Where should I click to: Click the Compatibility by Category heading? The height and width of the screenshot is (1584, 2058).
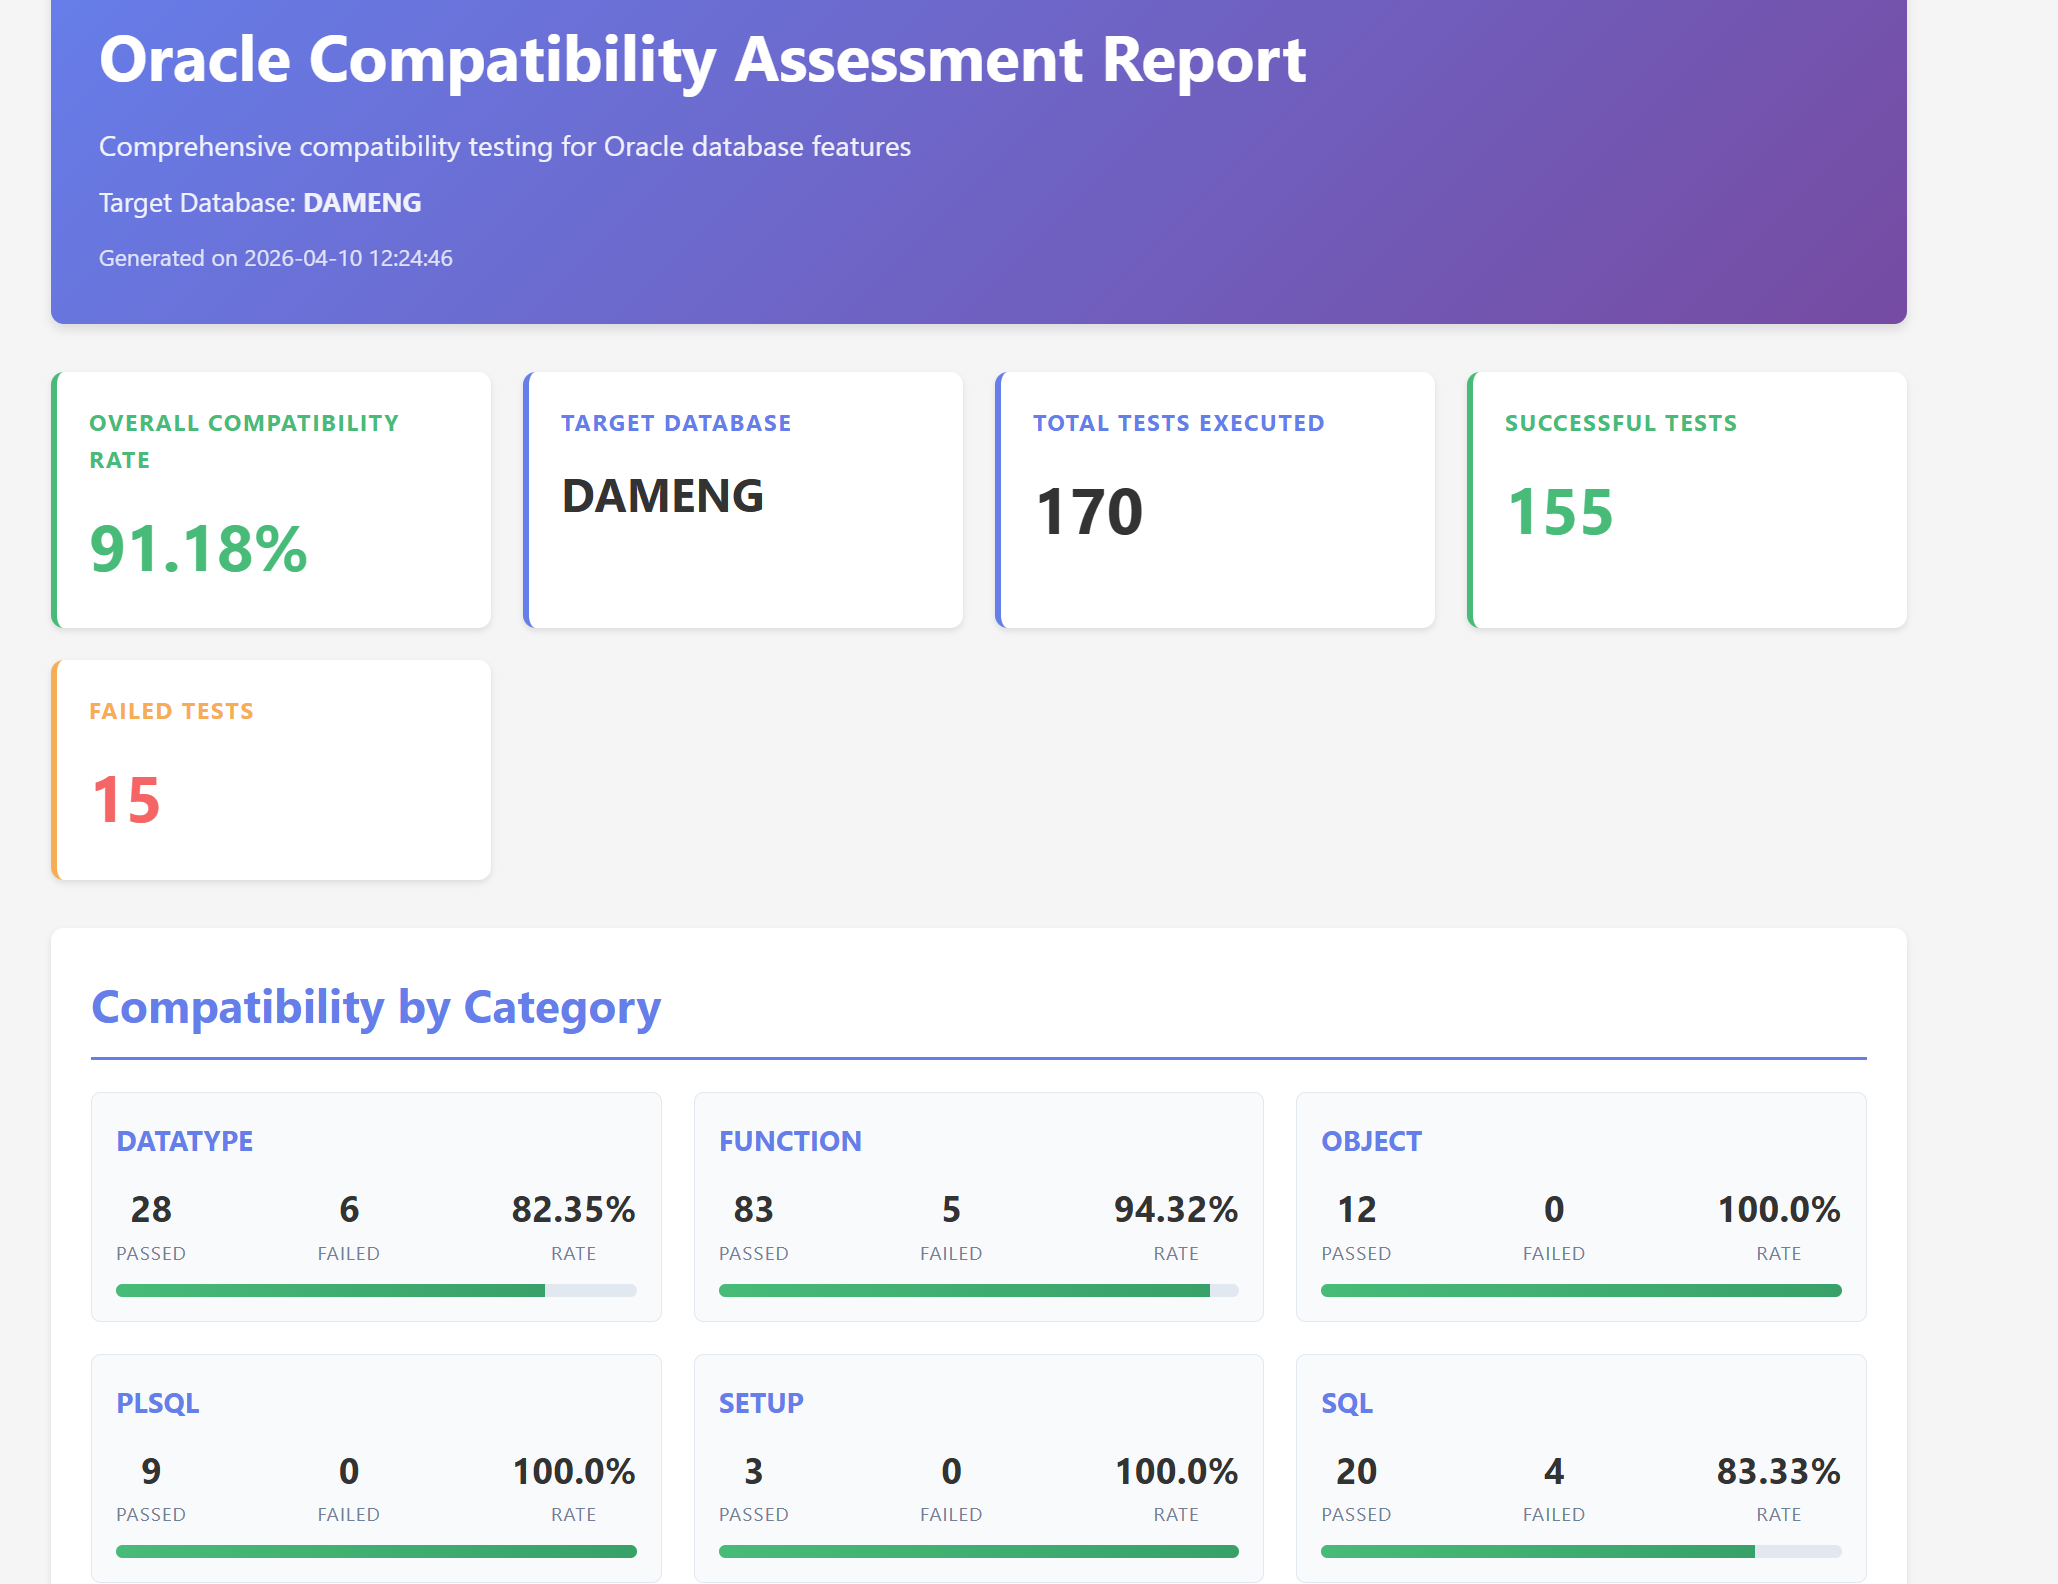[375, 1007]
